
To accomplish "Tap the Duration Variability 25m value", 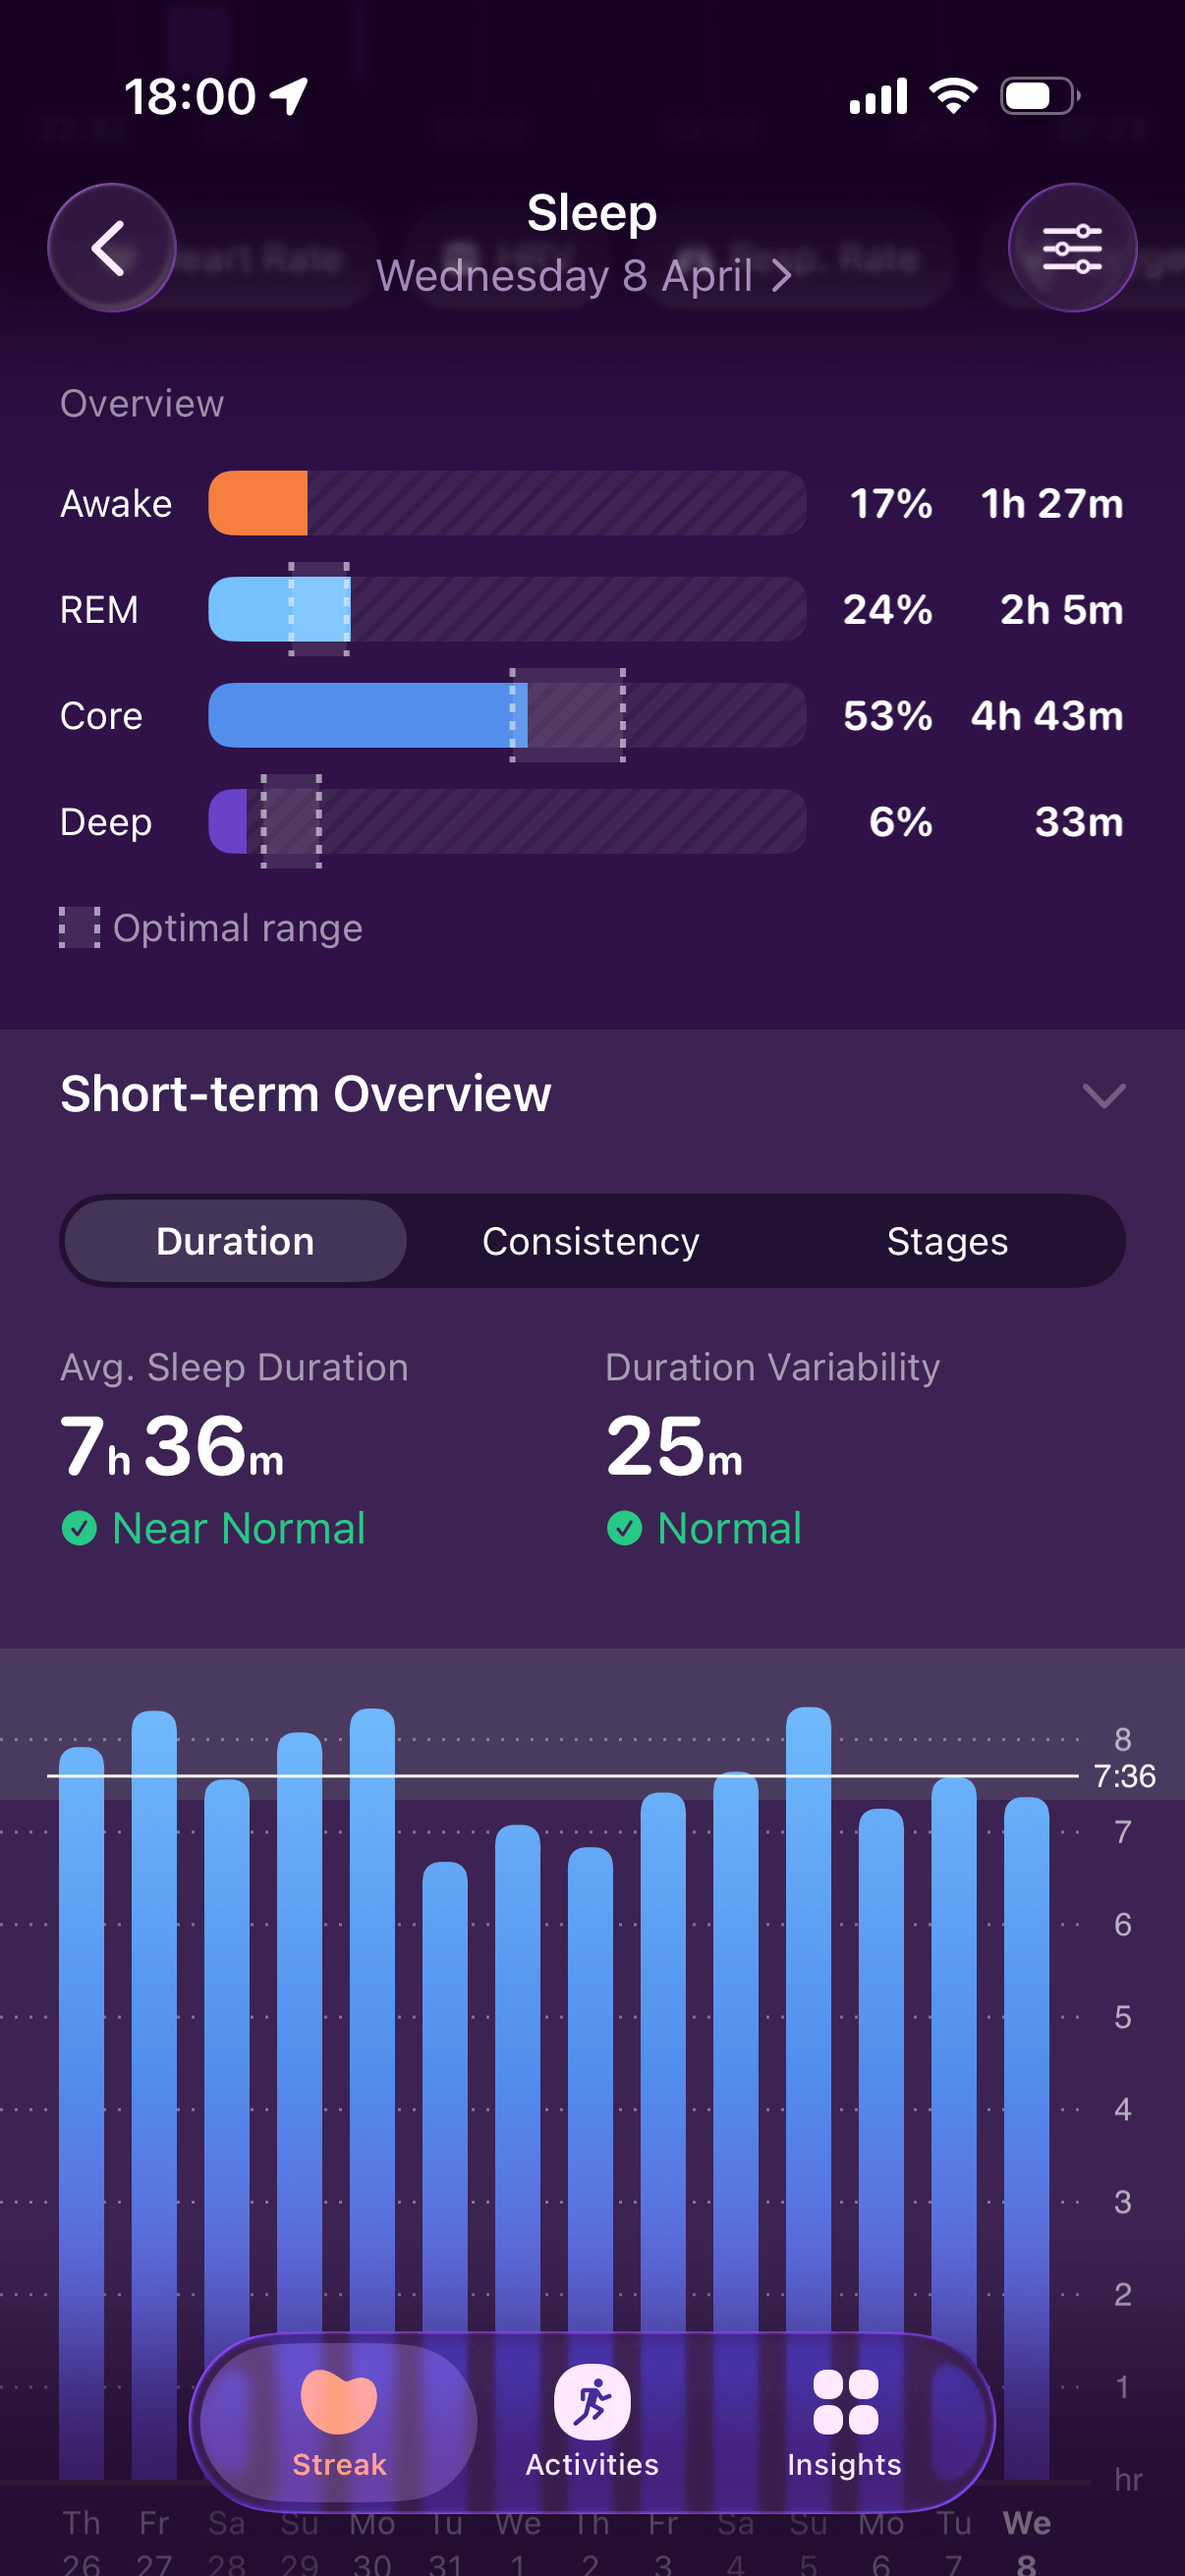I will (x=675, y=1446).
